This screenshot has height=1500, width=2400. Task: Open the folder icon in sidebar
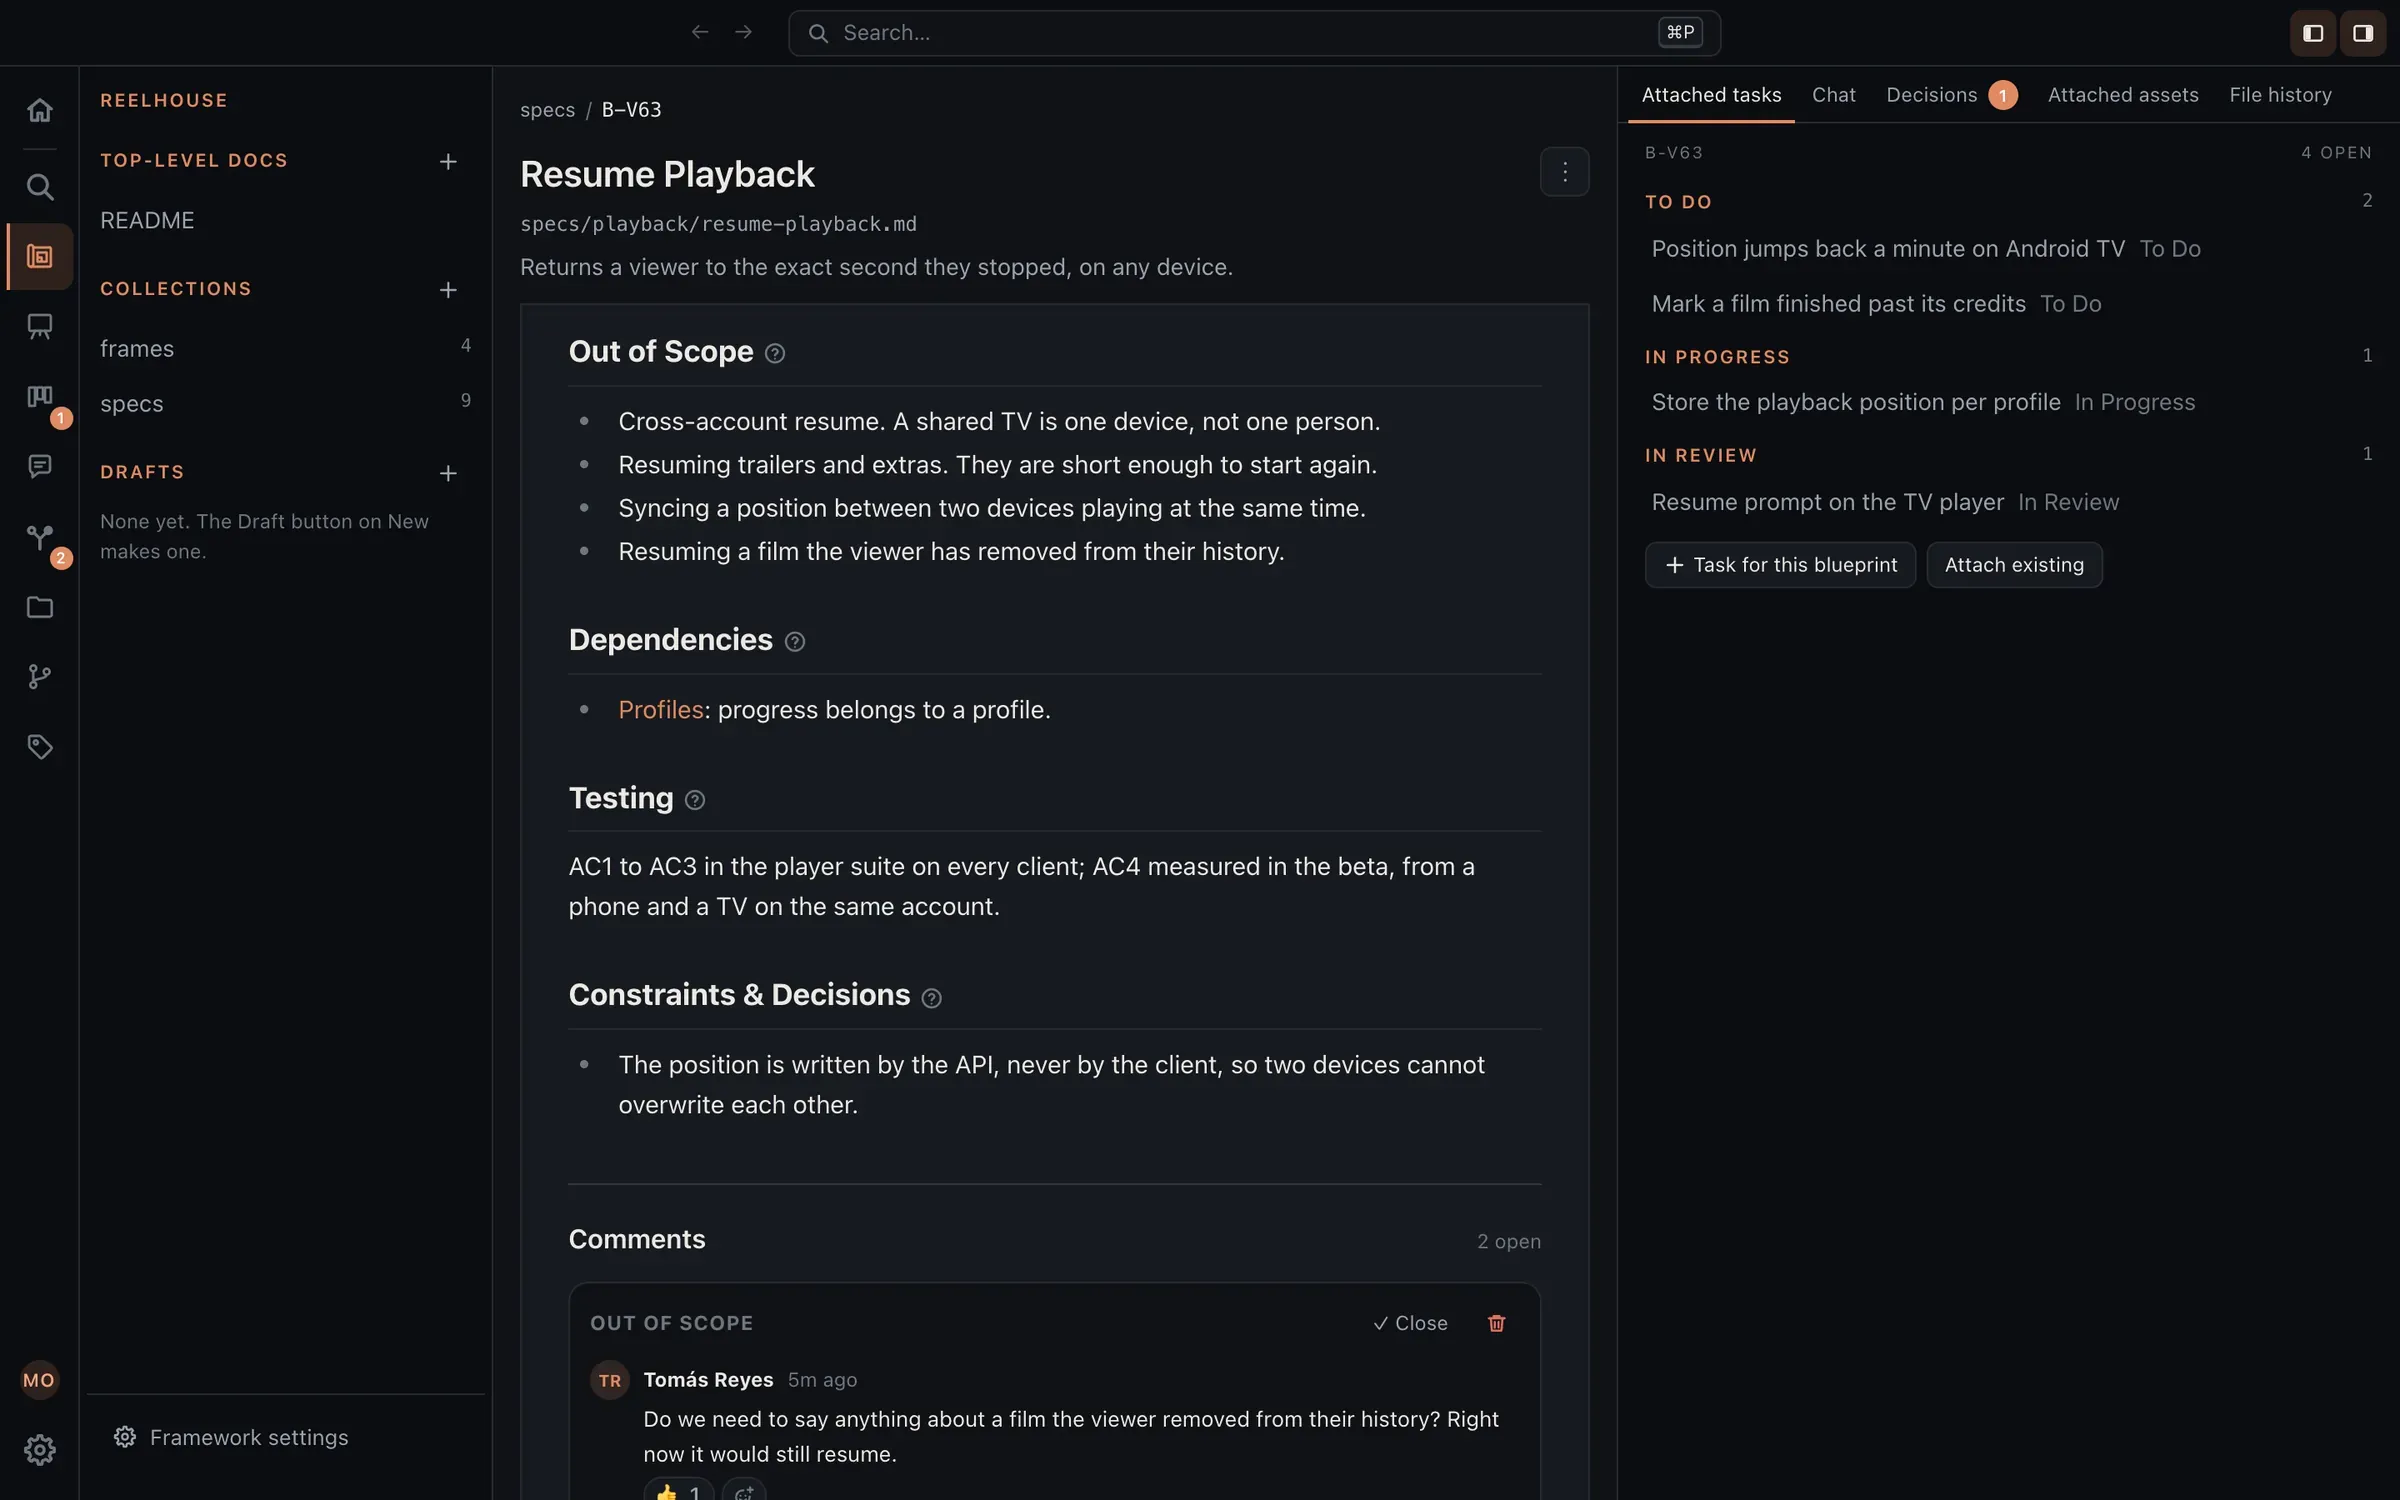40,607
